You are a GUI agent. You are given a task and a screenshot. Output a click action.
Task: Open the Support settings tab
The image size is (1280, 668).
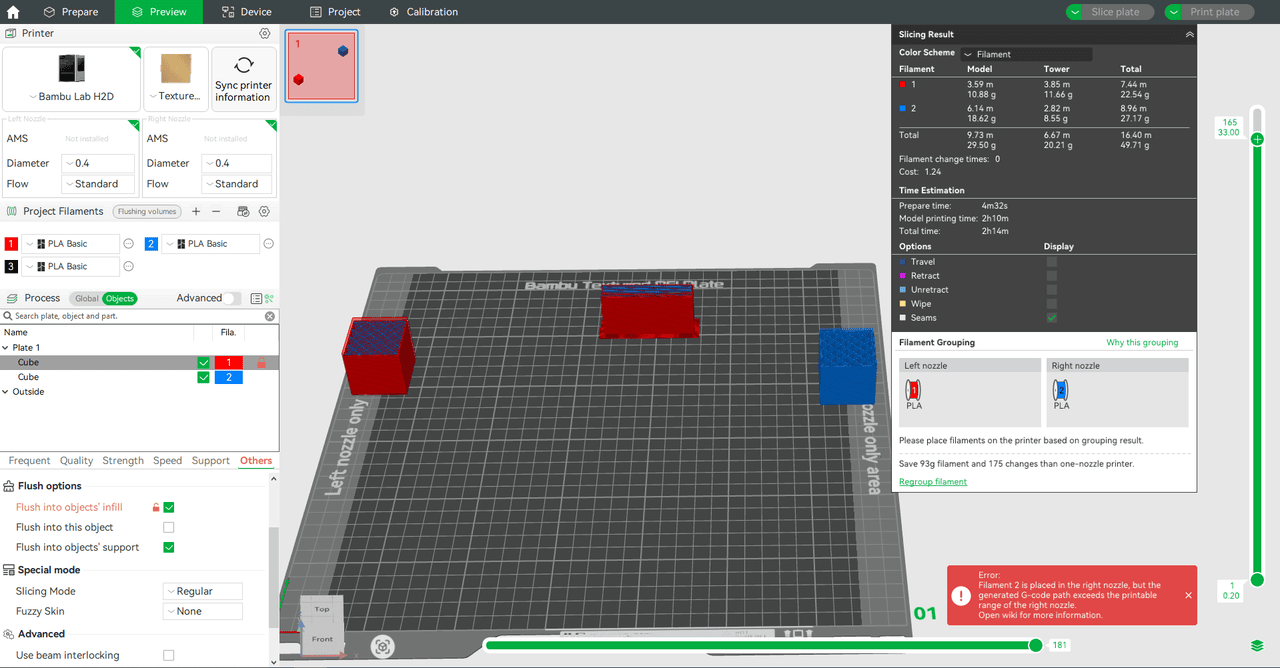point(210,460)
